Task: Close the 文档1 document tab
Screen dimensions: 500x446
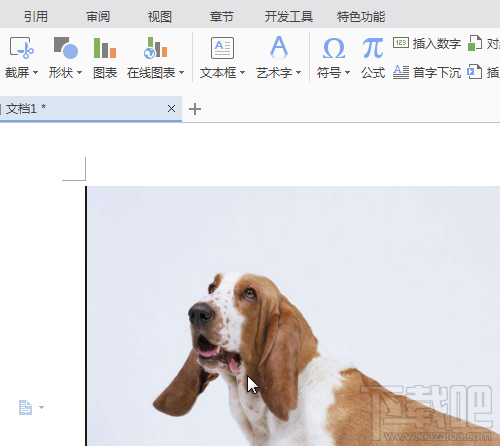Action: click(x=171, y=109)
